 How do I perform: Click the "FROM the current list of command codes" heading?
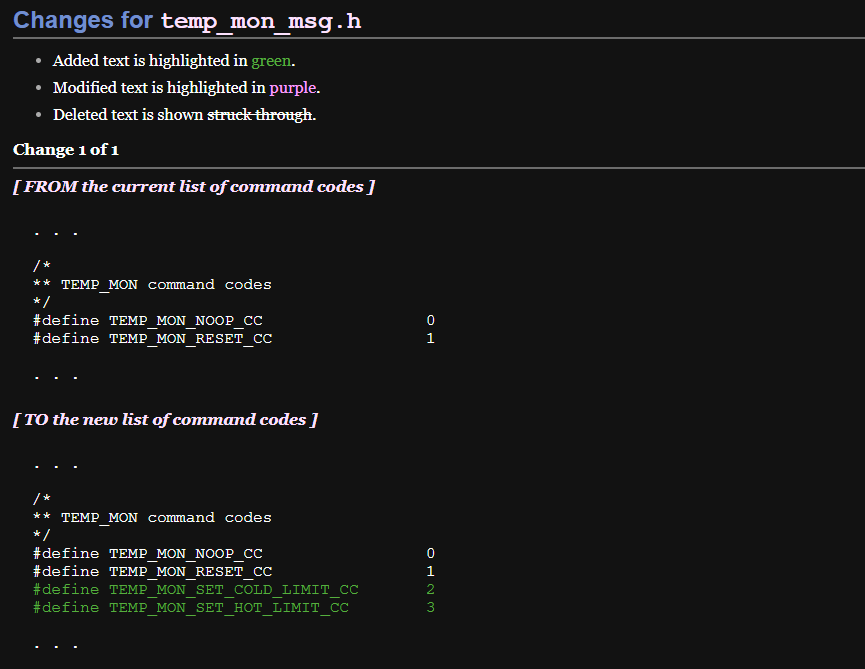[x=194, y=187]
